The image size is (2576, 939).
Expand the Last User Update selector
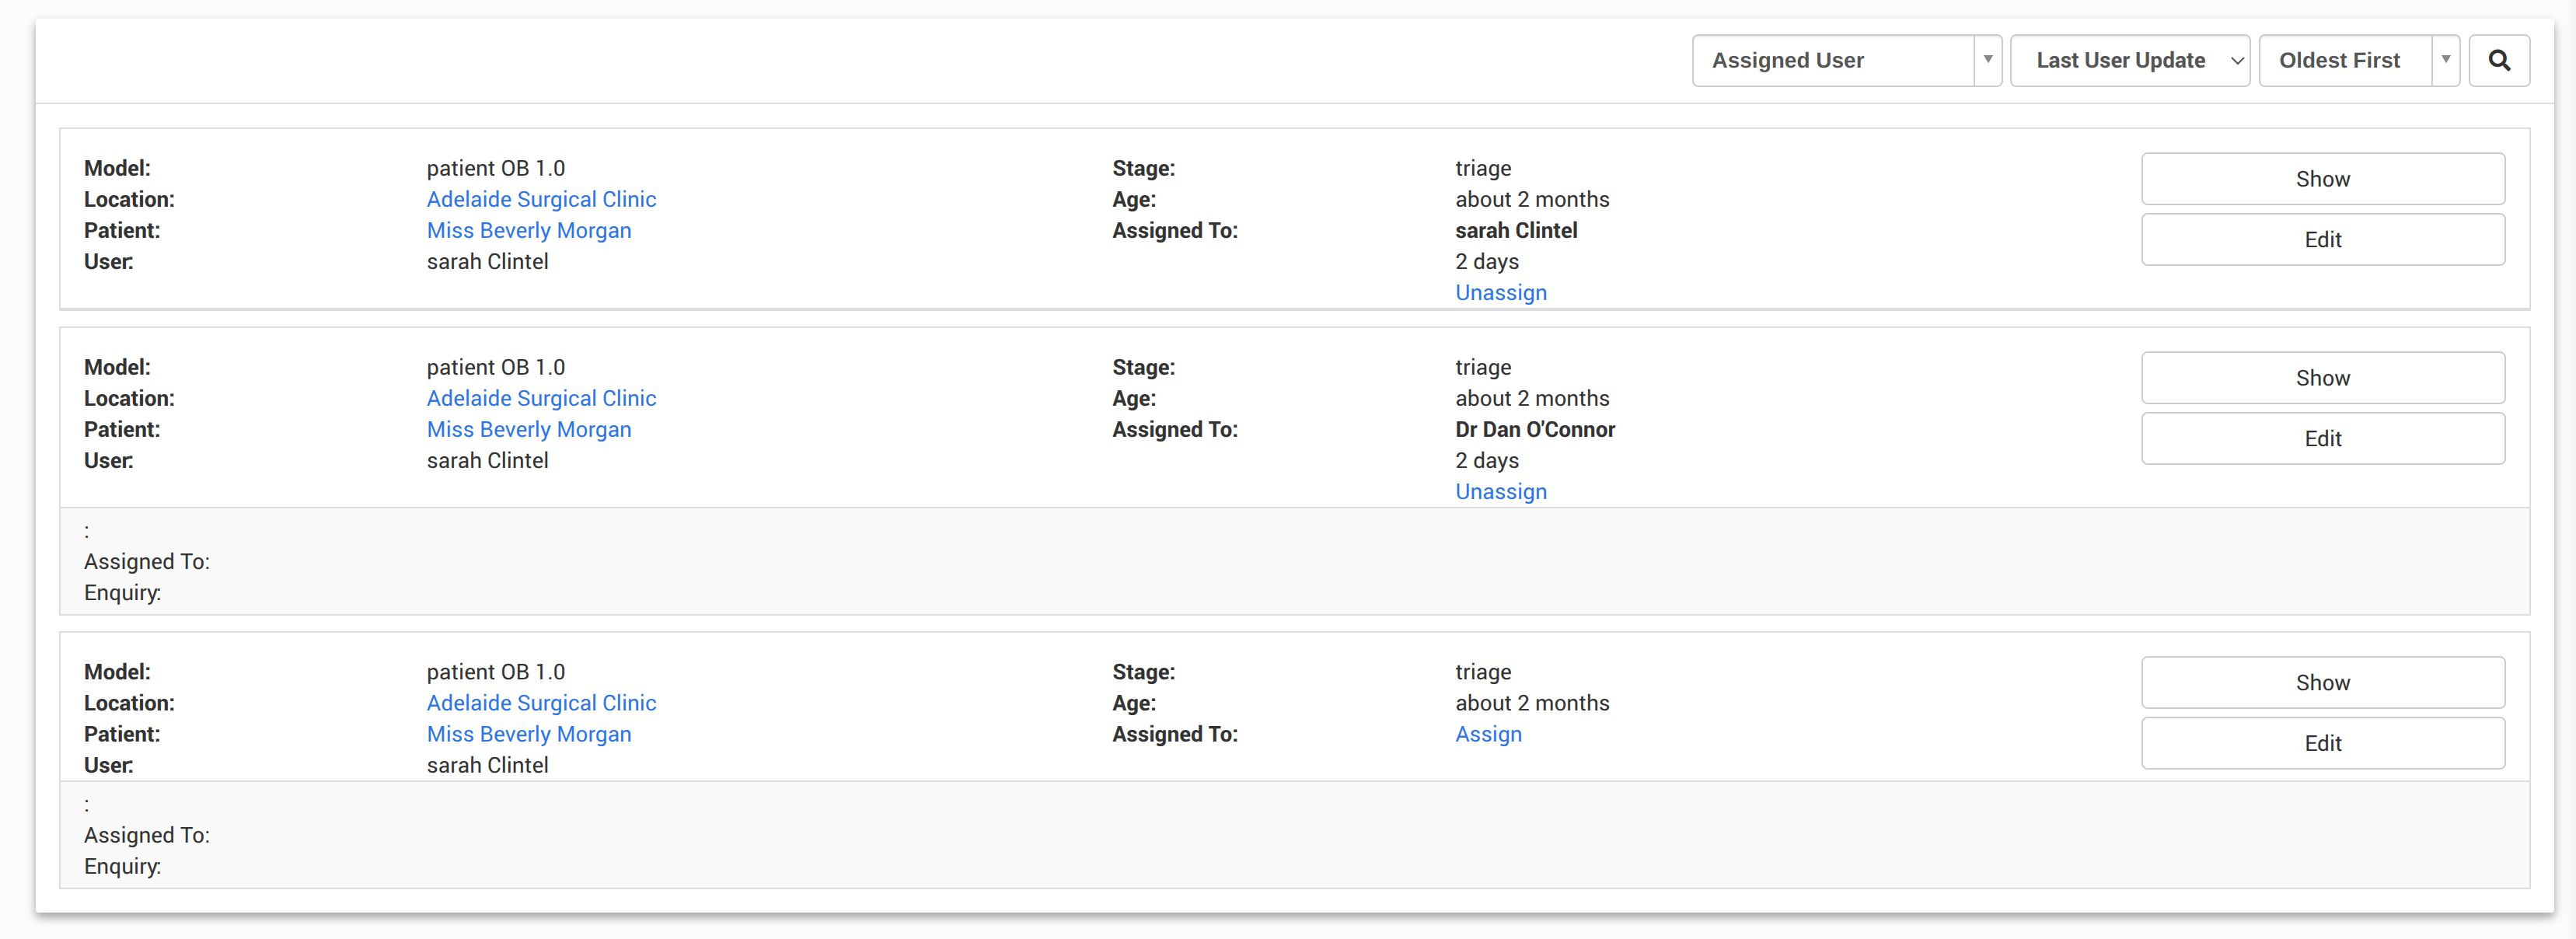pyautogui.click(x=2129, y=60)
